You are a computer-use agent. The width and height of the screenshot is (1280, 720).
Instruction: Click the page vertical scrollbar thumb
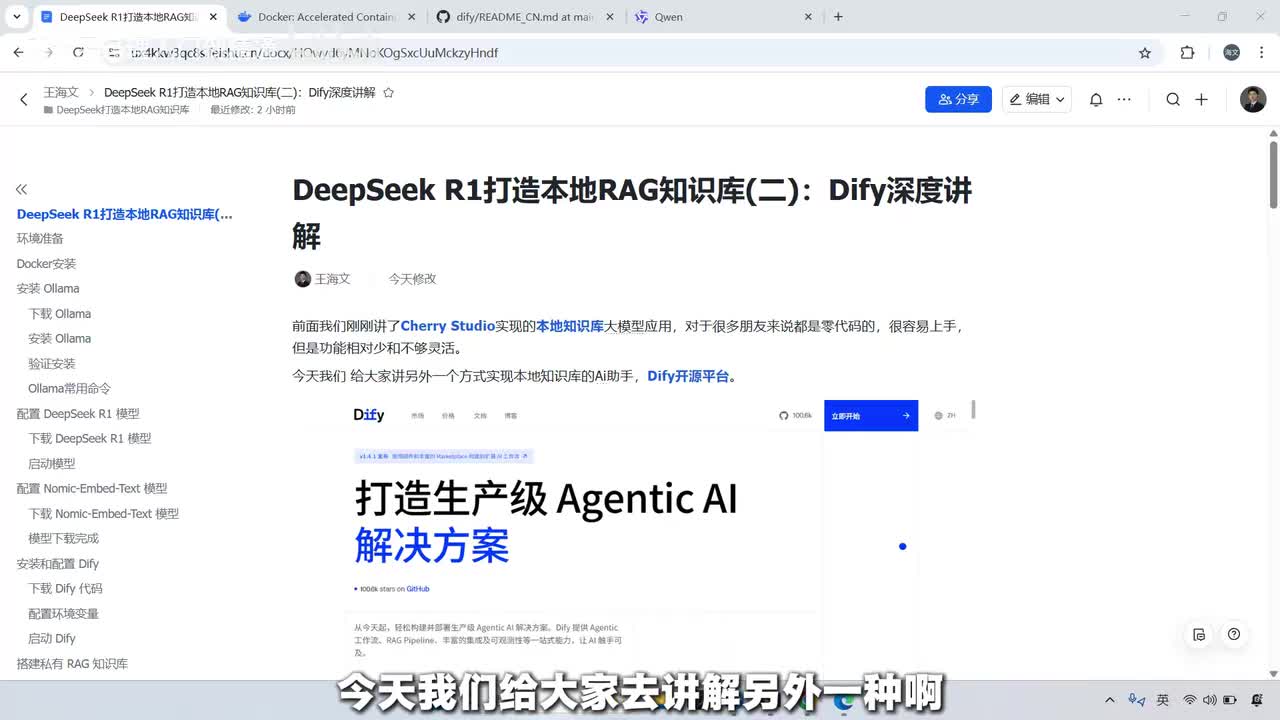tap(1273, 175)
